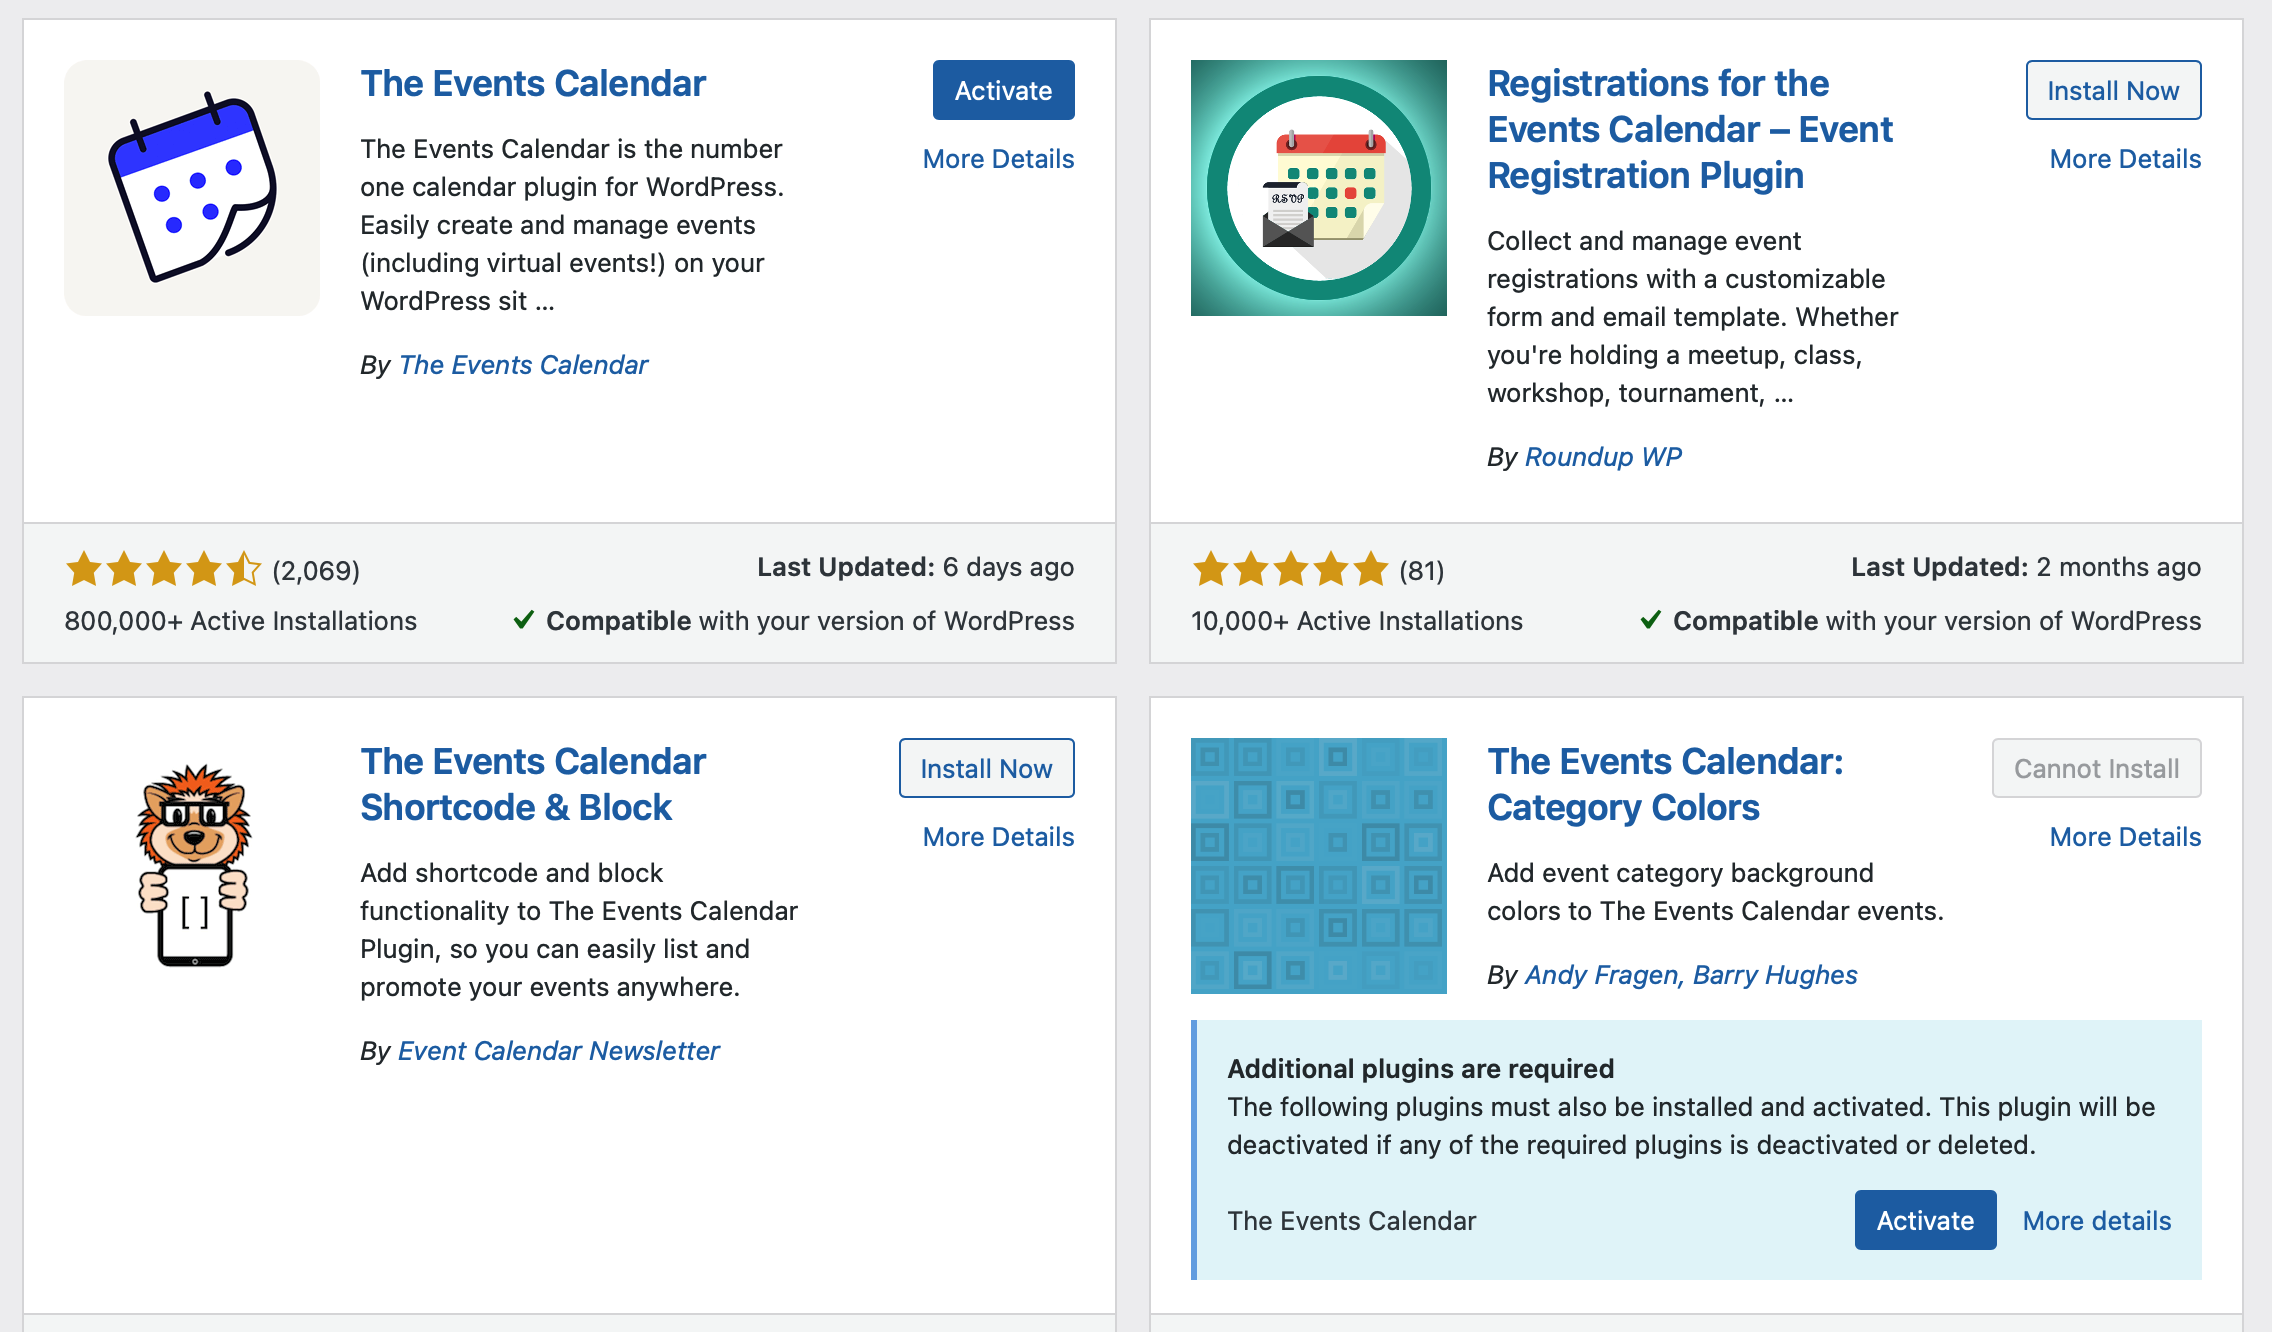Click The Events Calendar plugin icon
Screen dimensions: 2272x1332
(x=192, y=188)
